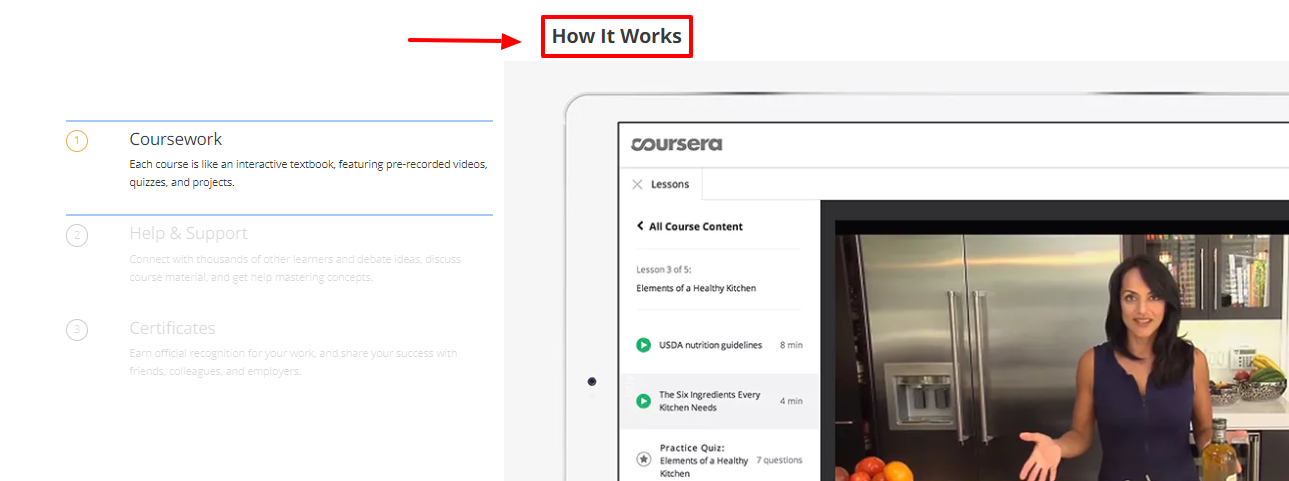Click the step 1 circle icon
Viewport: 1289px width, 481px height.
click(77, 141)
